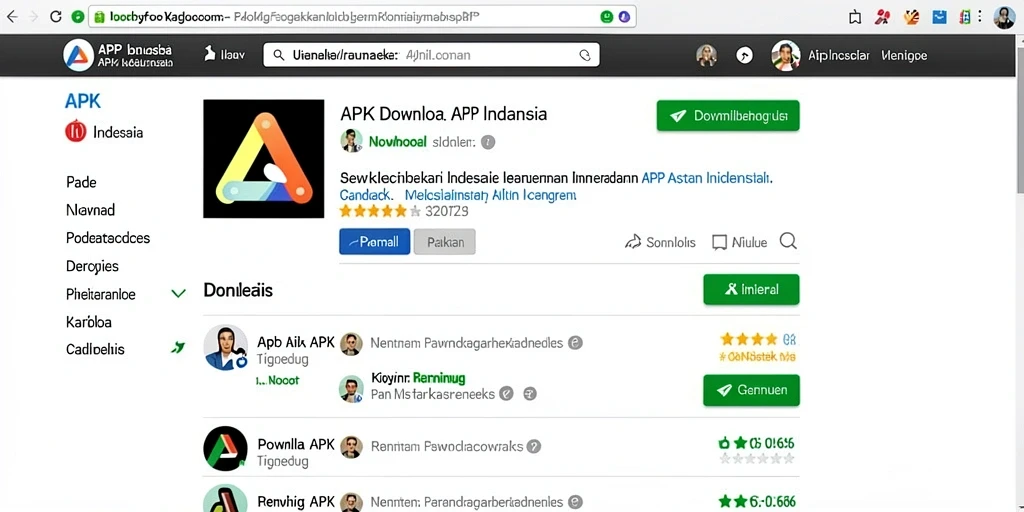Open the account avatar beside 'Aiplnesclar'

tap(786, 56)
